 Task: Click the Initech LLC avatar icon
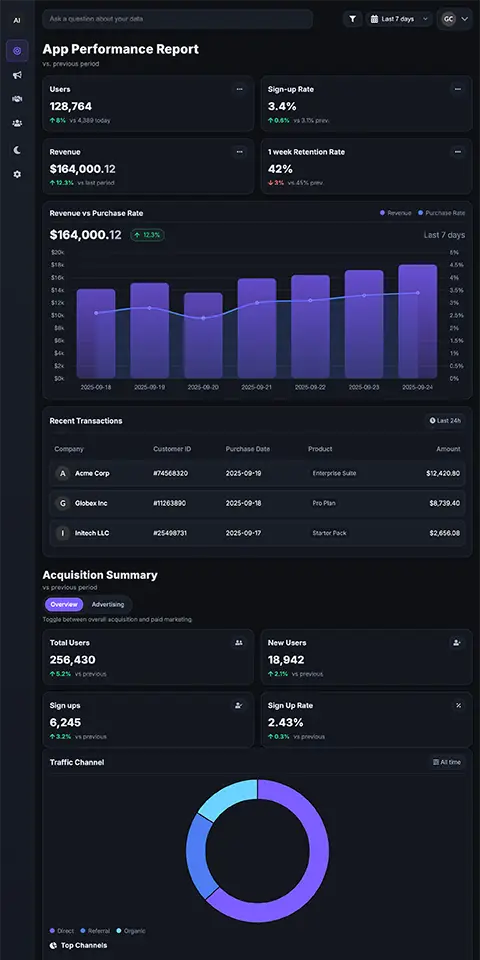click(x=62, y=533)
